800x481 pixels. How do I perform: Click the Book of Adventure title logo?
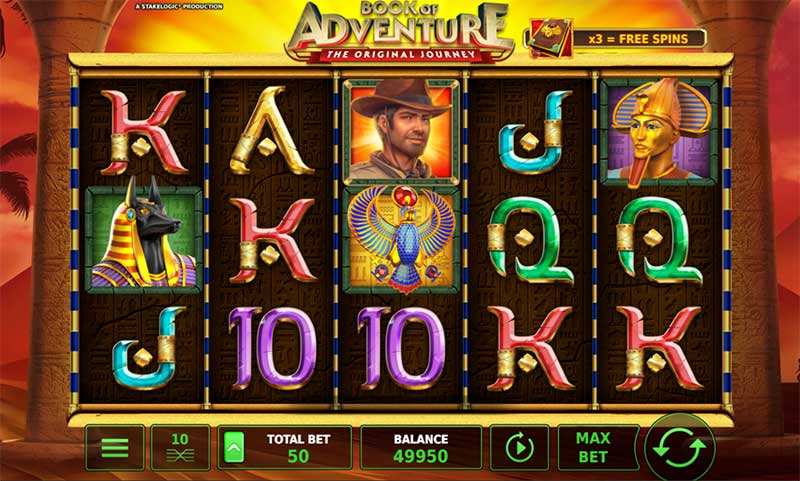[401, 32]
